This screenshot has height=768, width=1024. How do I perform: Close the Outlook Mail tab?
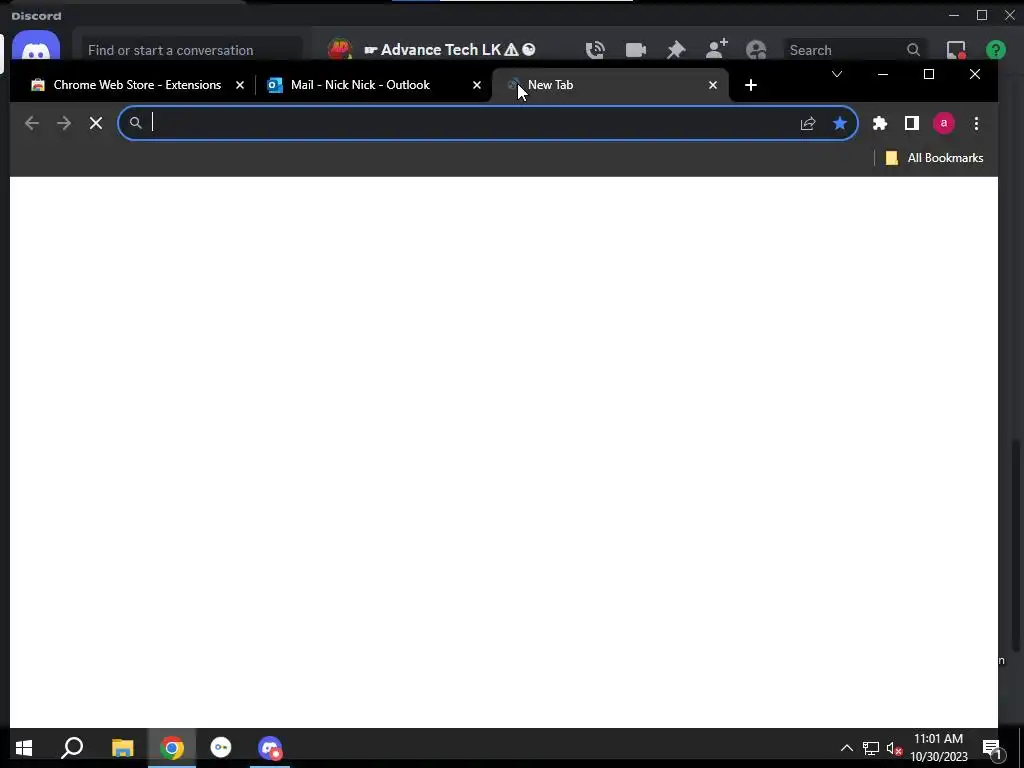[477, 85]
